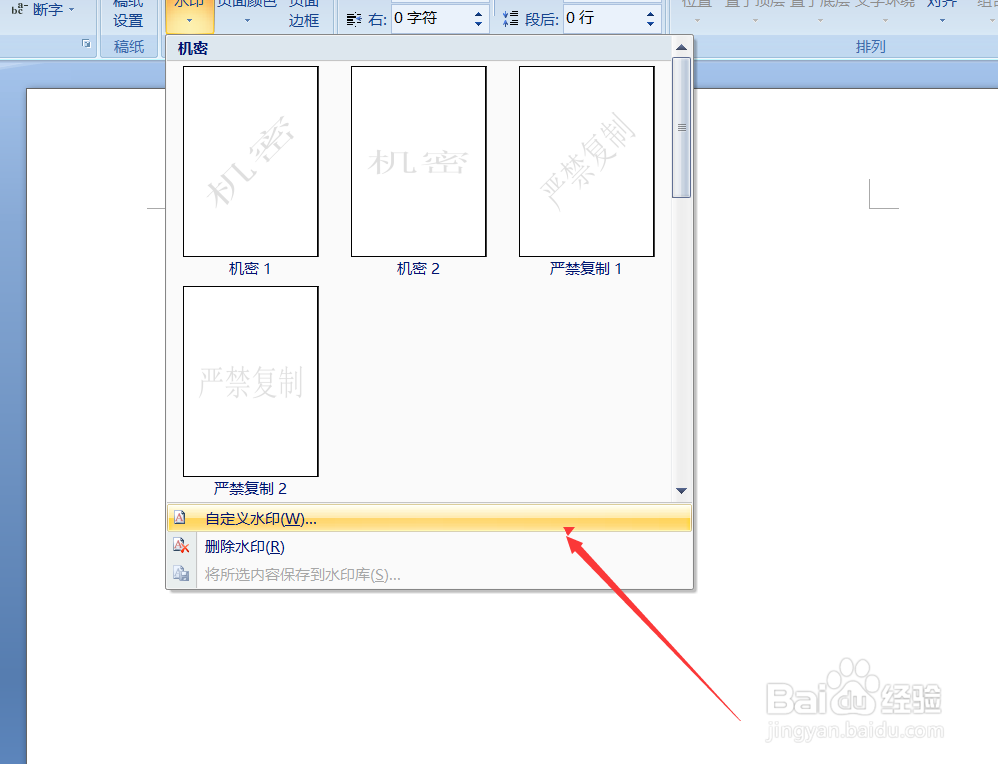Select the 严禁复制 1 watermark thumbnail

(x=587, y=162)
